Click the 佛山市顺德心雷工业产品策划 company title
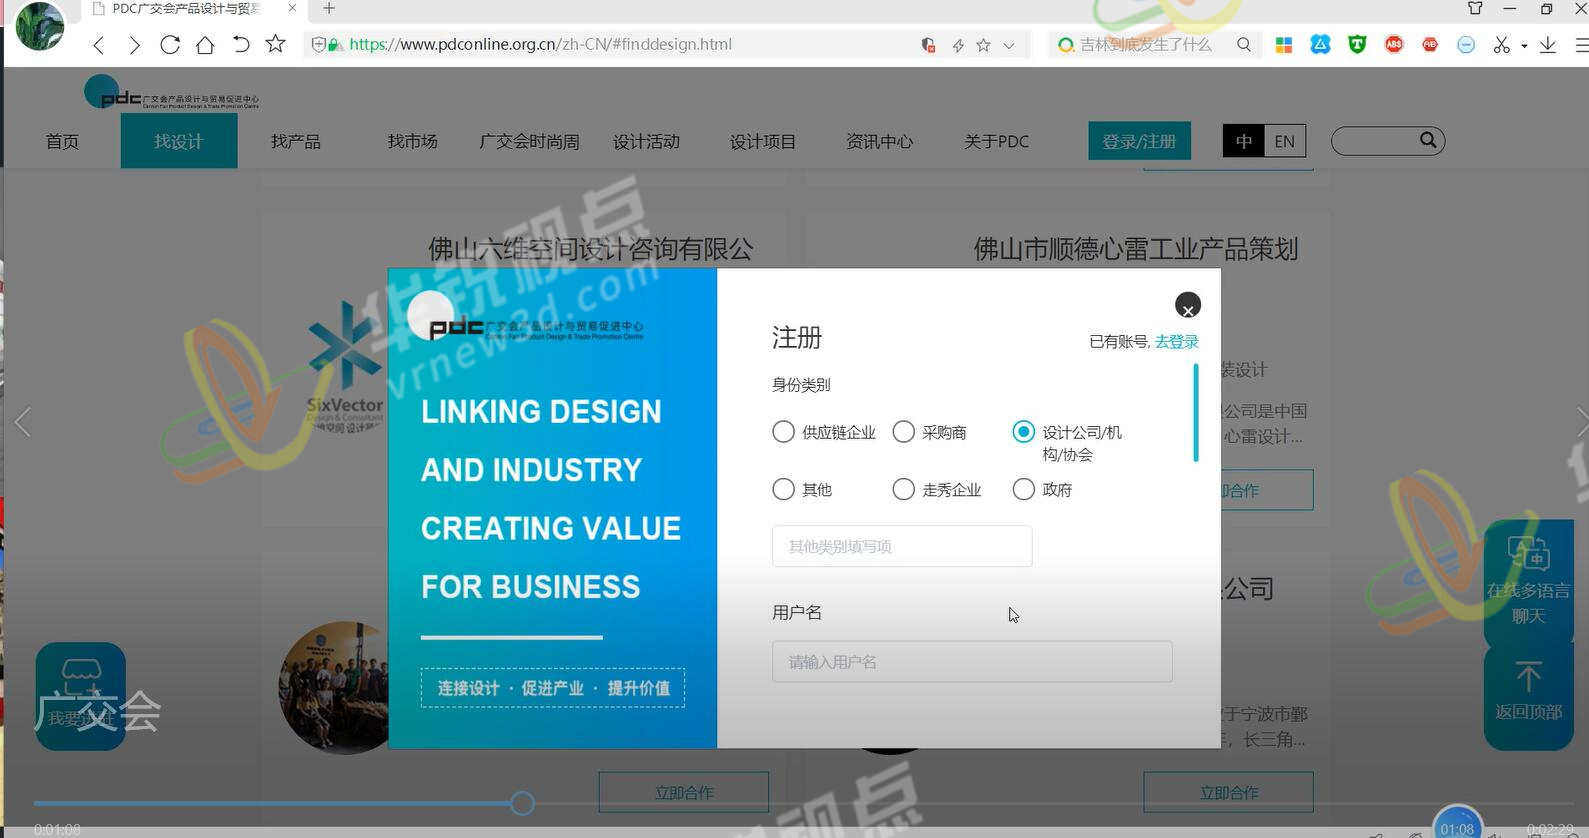This screenshot has width=1589, height=838. [1136, 248]
